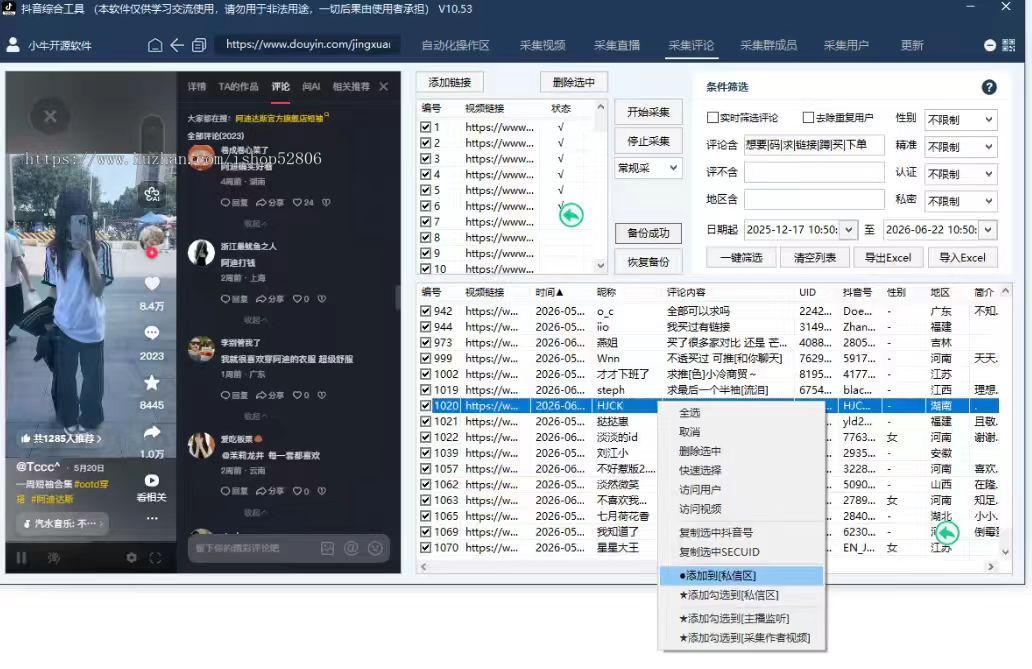Click the heart icon showing 24 likes
The height and width of the screenshot is (669, 1032).
(x=297, y=202)
